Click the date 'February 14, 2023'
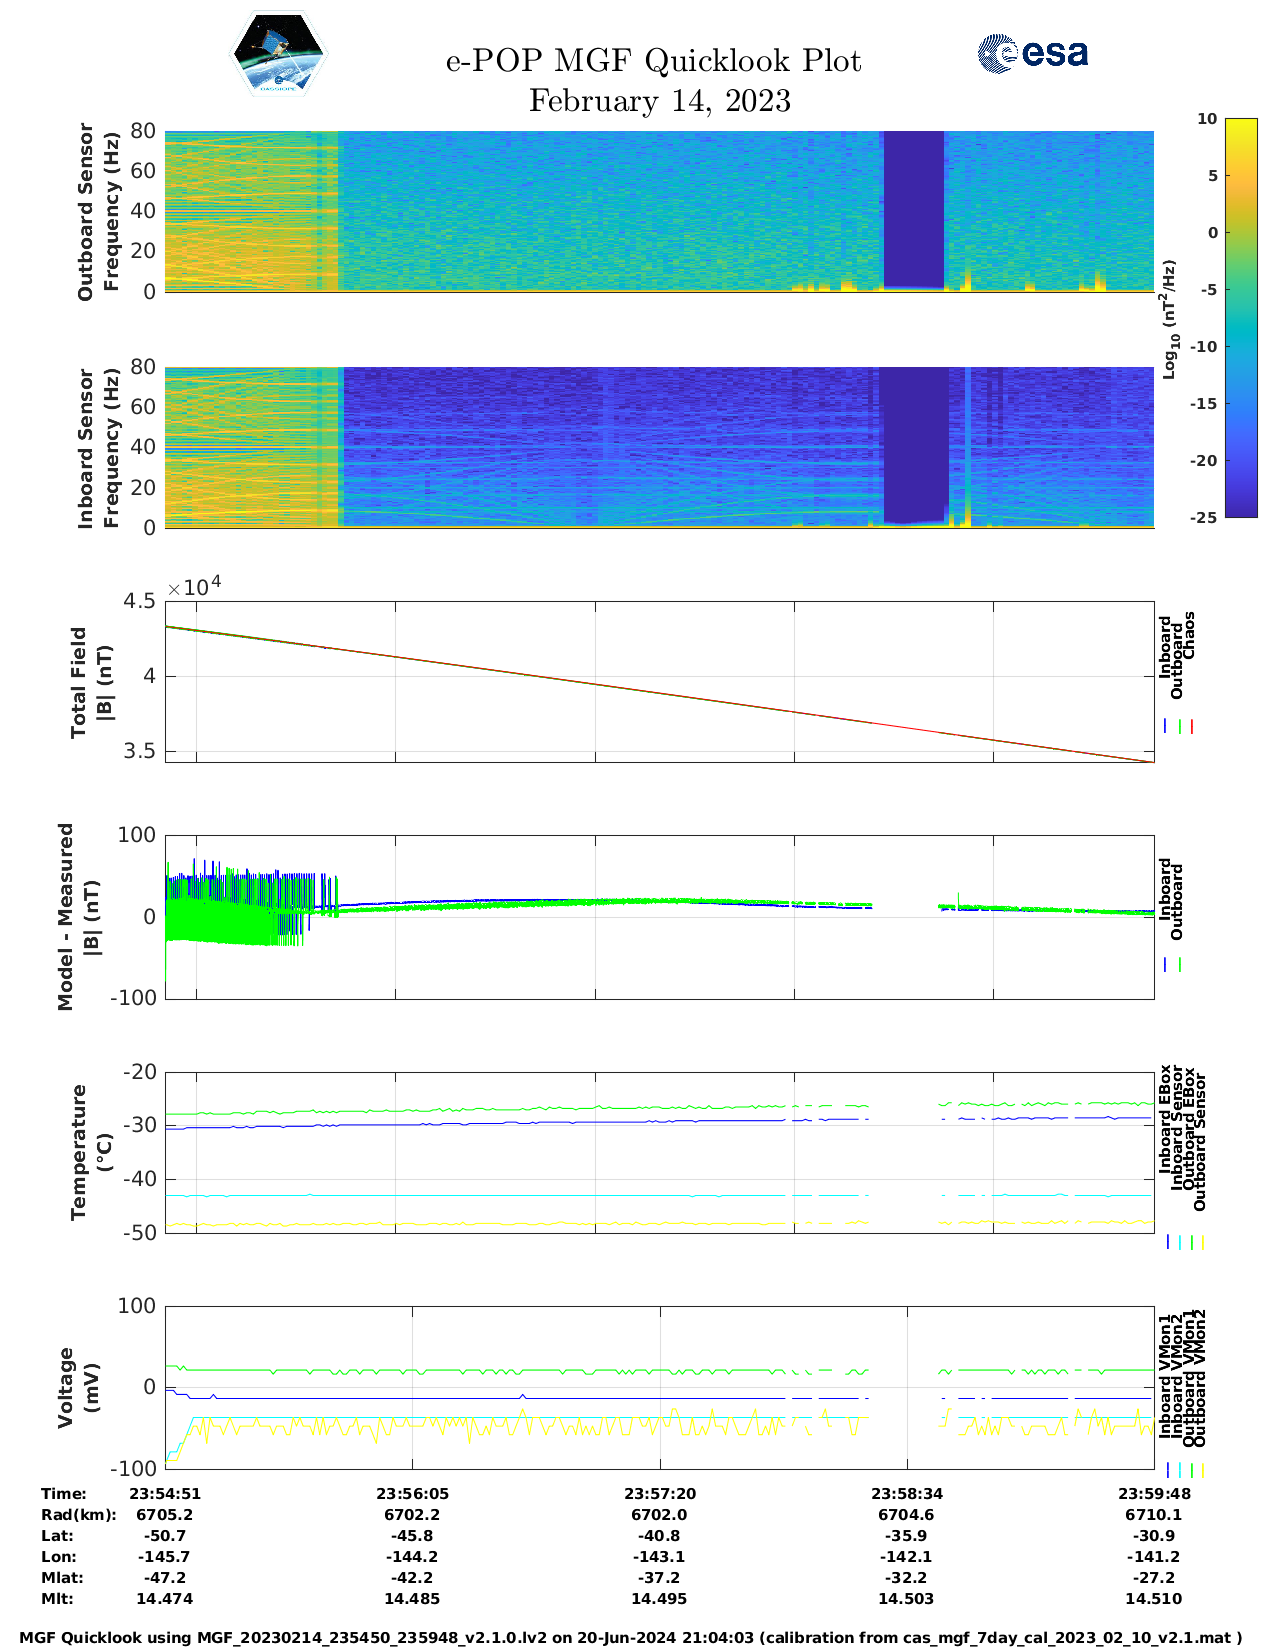1275x1650 pixels. [659, 101]
